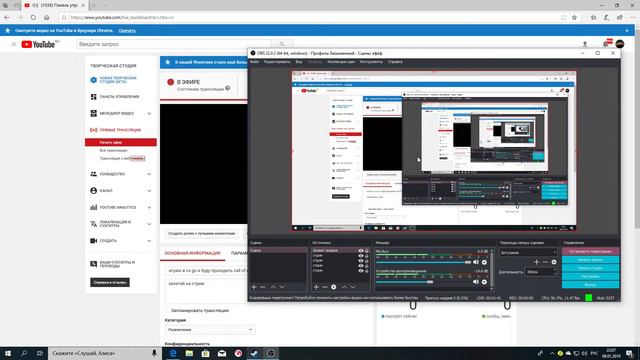Add a scene transition with plus icon
640x360 pixels.
[x=536, y=262]
